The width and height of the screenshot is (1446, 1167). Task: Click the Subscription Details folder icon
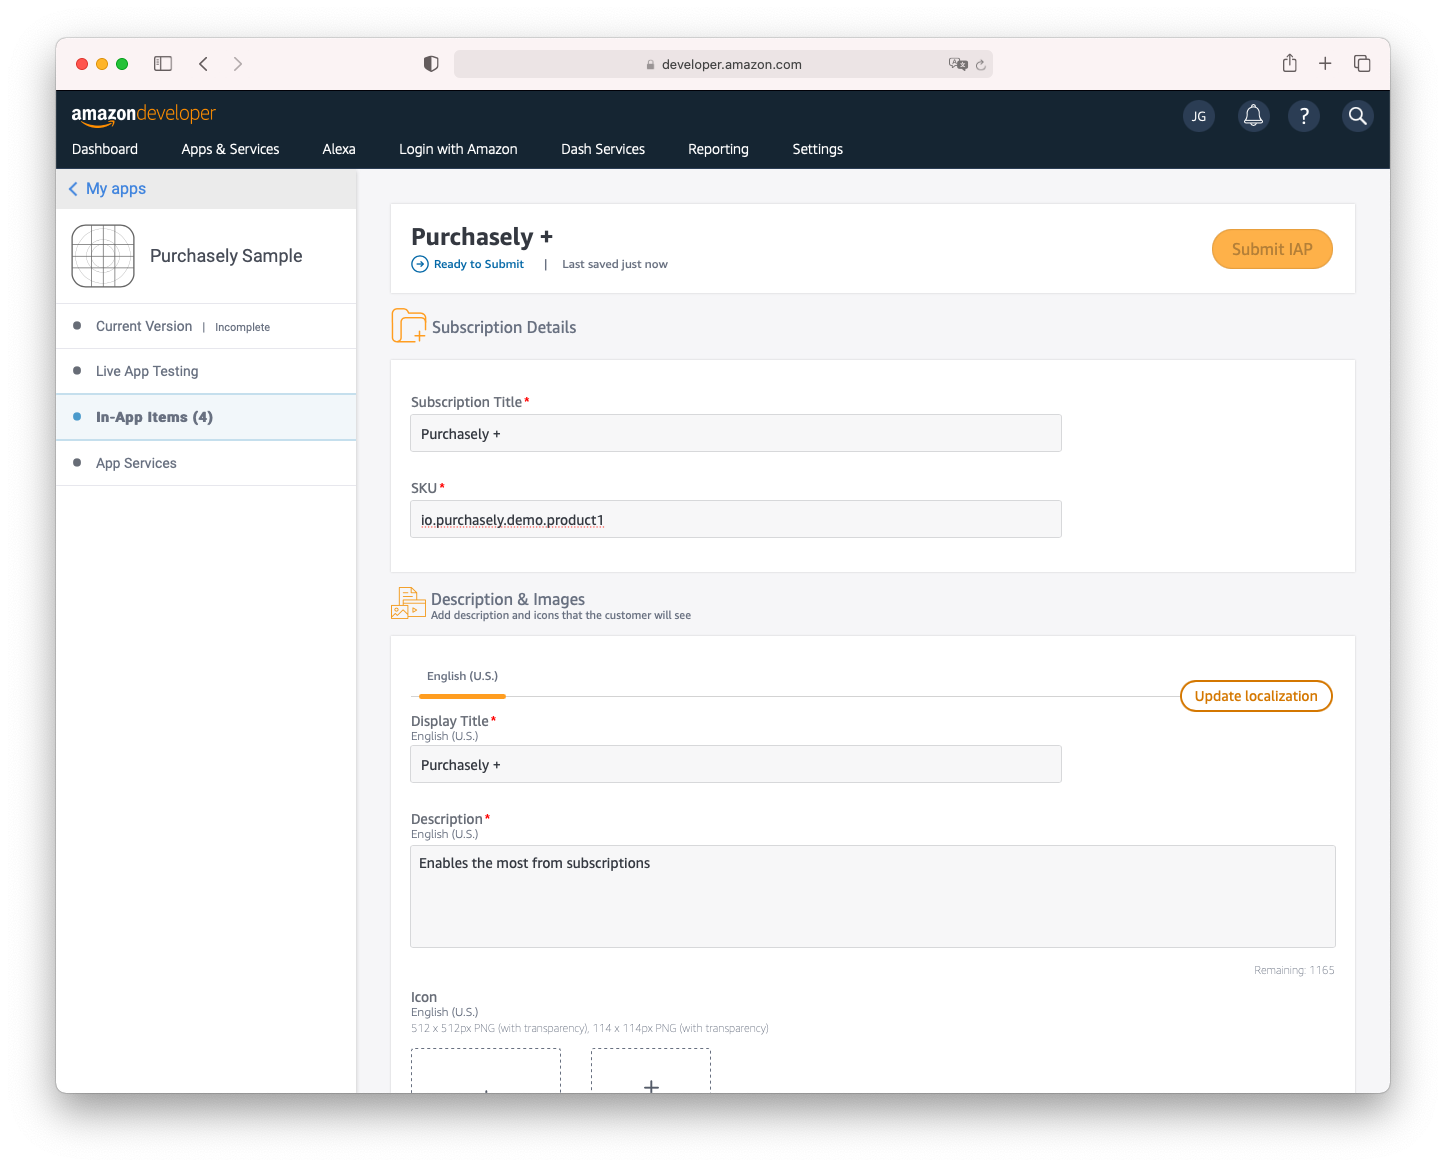click(408, 326)
